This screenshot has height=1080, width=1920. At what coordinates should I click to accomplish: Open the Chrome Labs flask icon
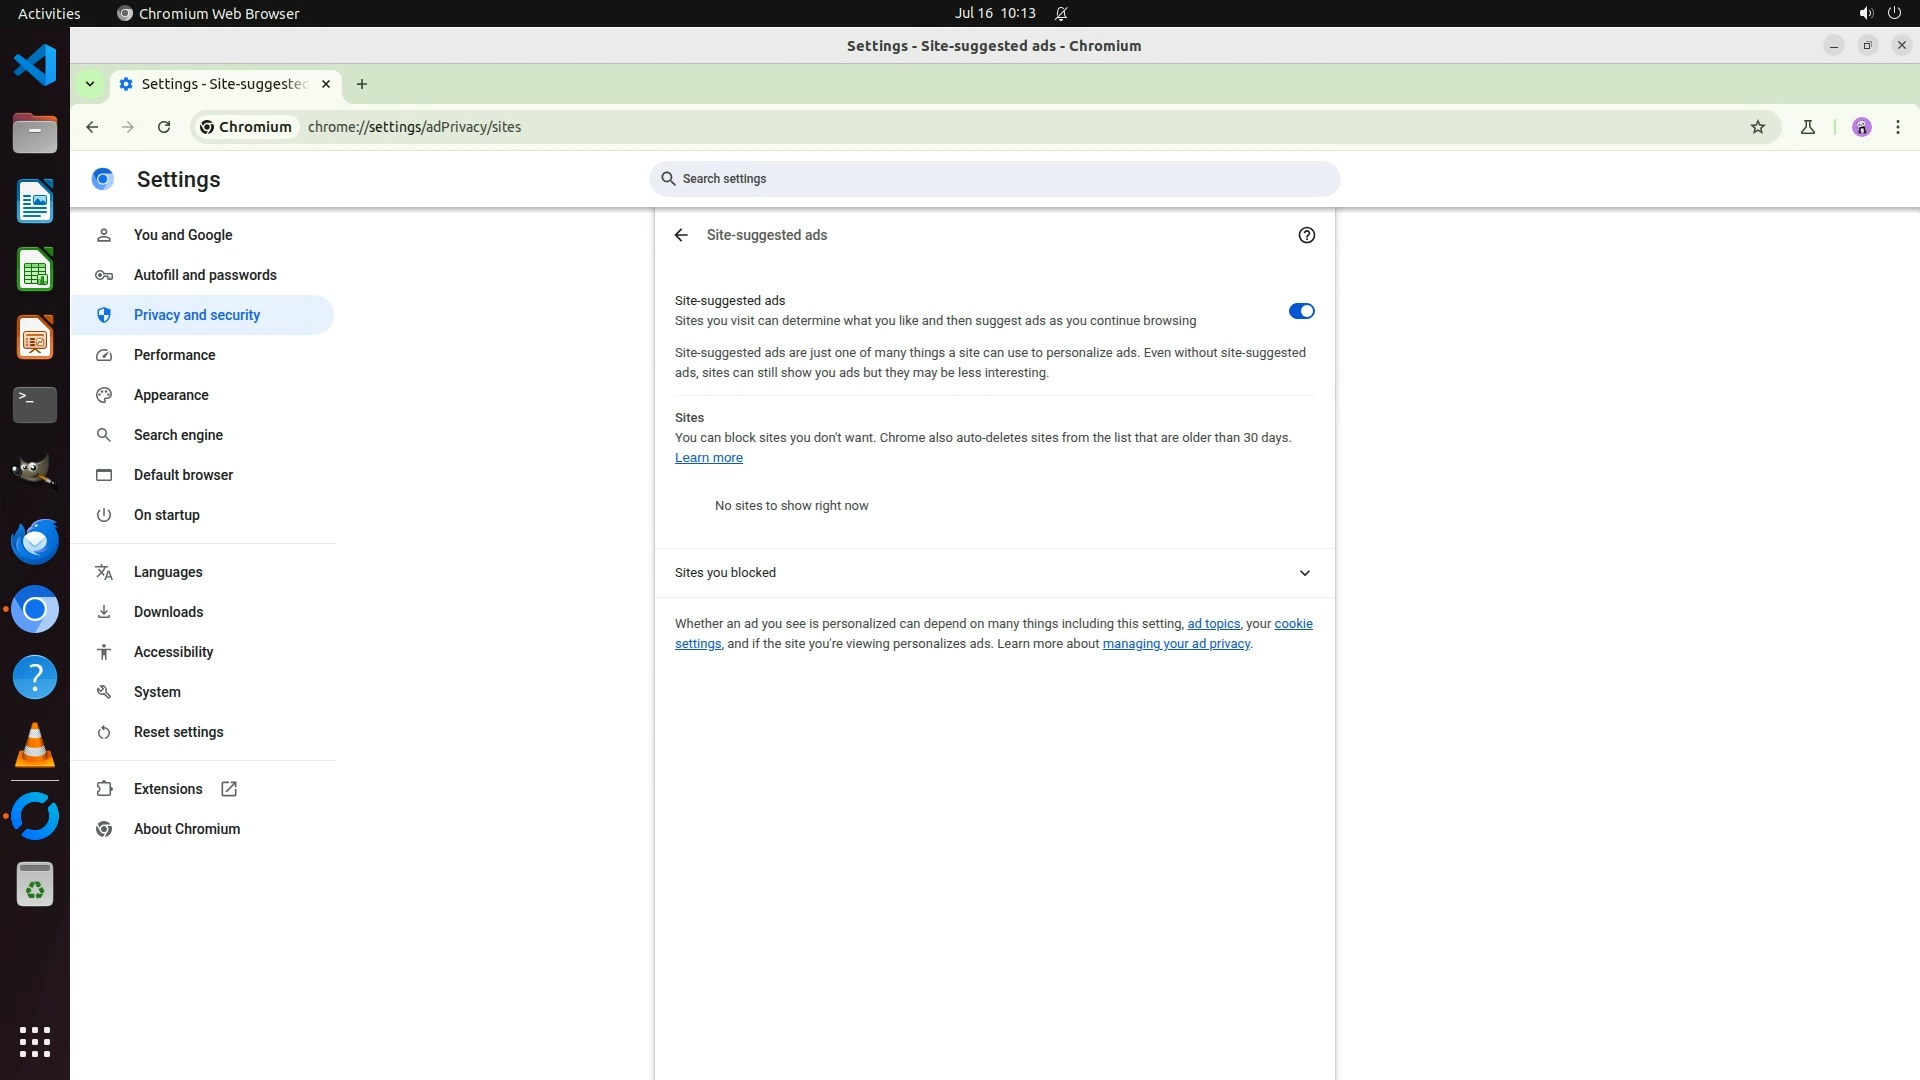pos(1807,127)
